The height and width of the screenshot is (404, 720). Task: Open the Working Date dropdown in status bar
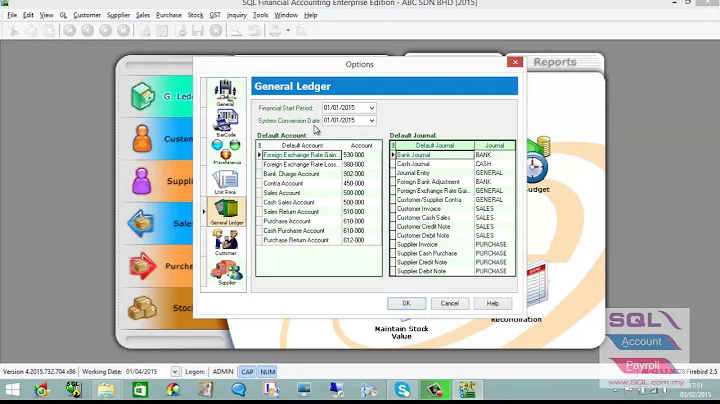pos(174,371)
